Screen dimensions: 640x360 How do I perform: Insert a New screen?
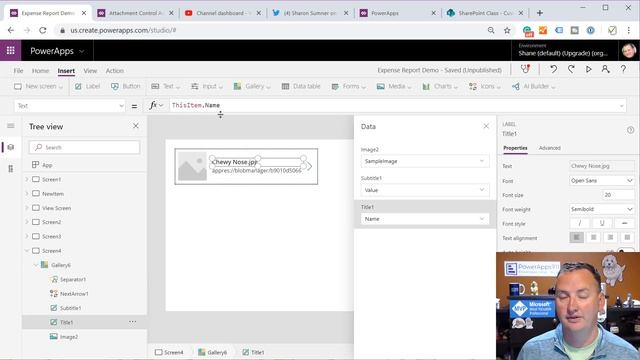point(38,86)
